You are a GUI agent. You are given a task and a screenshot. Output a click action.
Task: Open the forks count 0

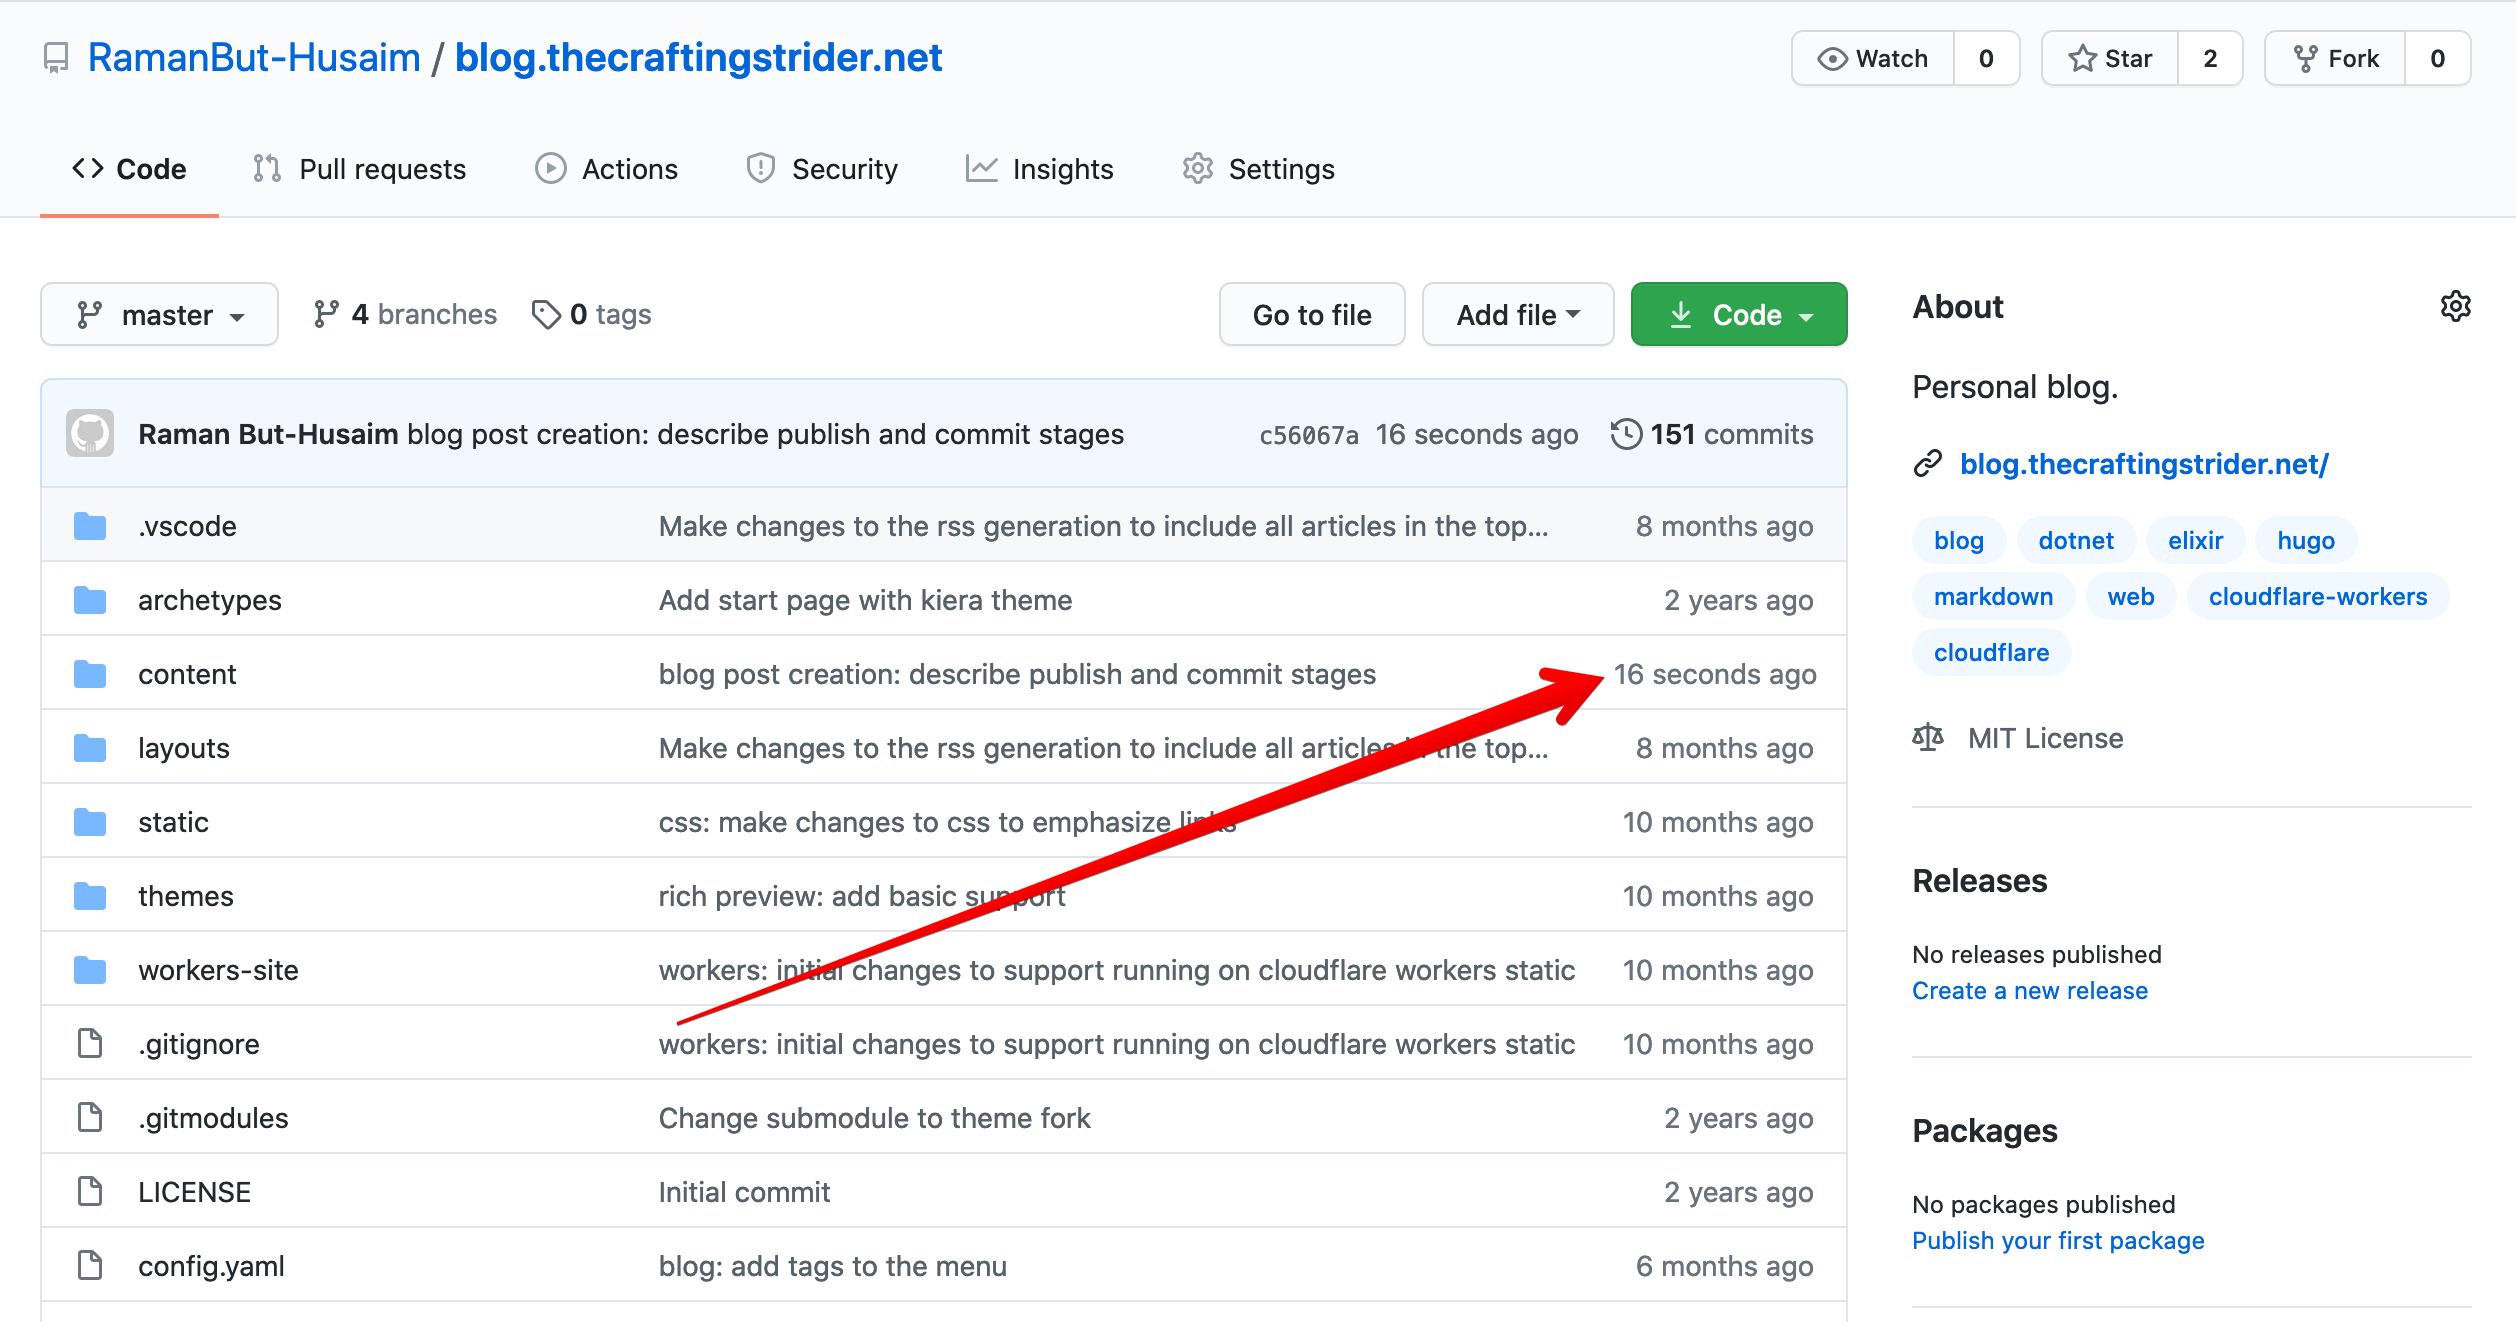point(2437,58)
